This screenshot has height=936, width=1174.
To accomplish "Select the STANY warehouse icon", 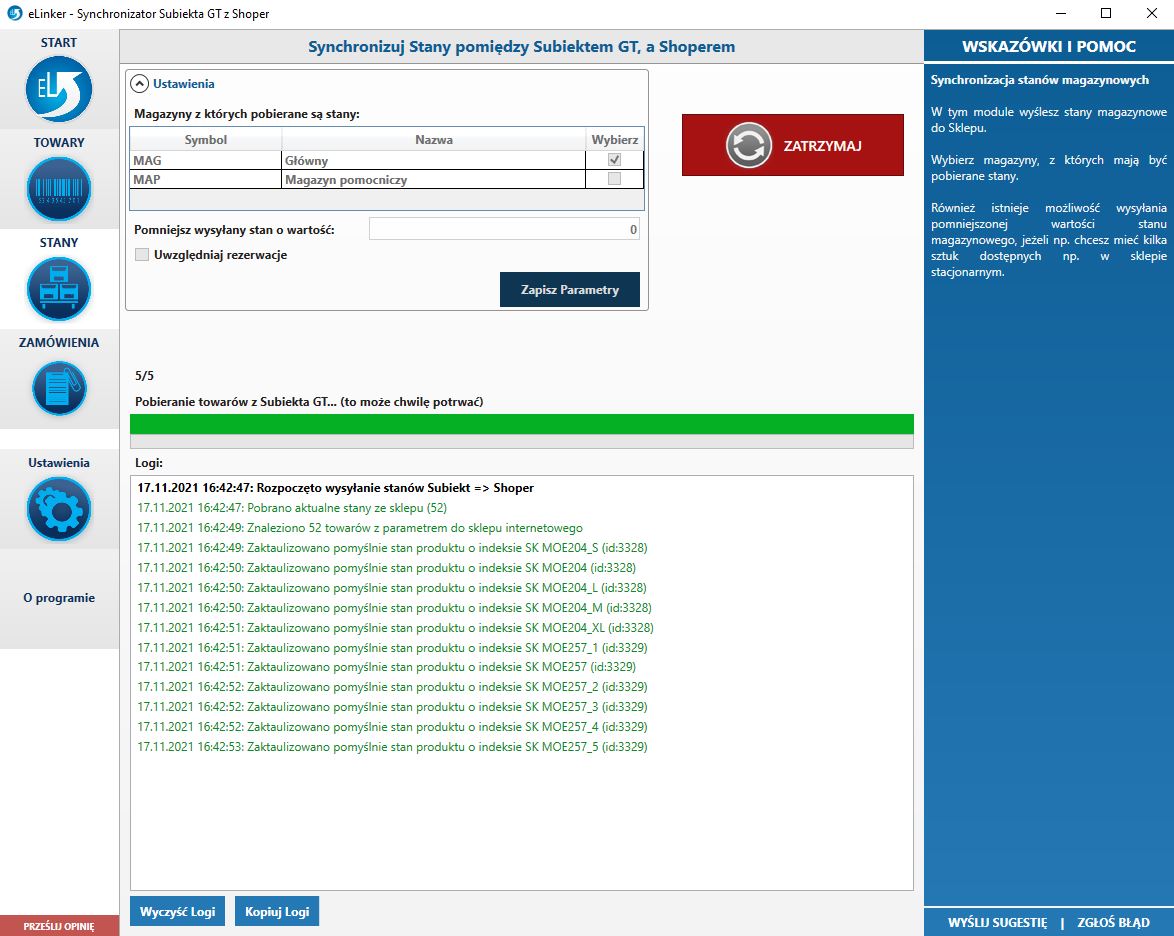I will click(59, 289).
